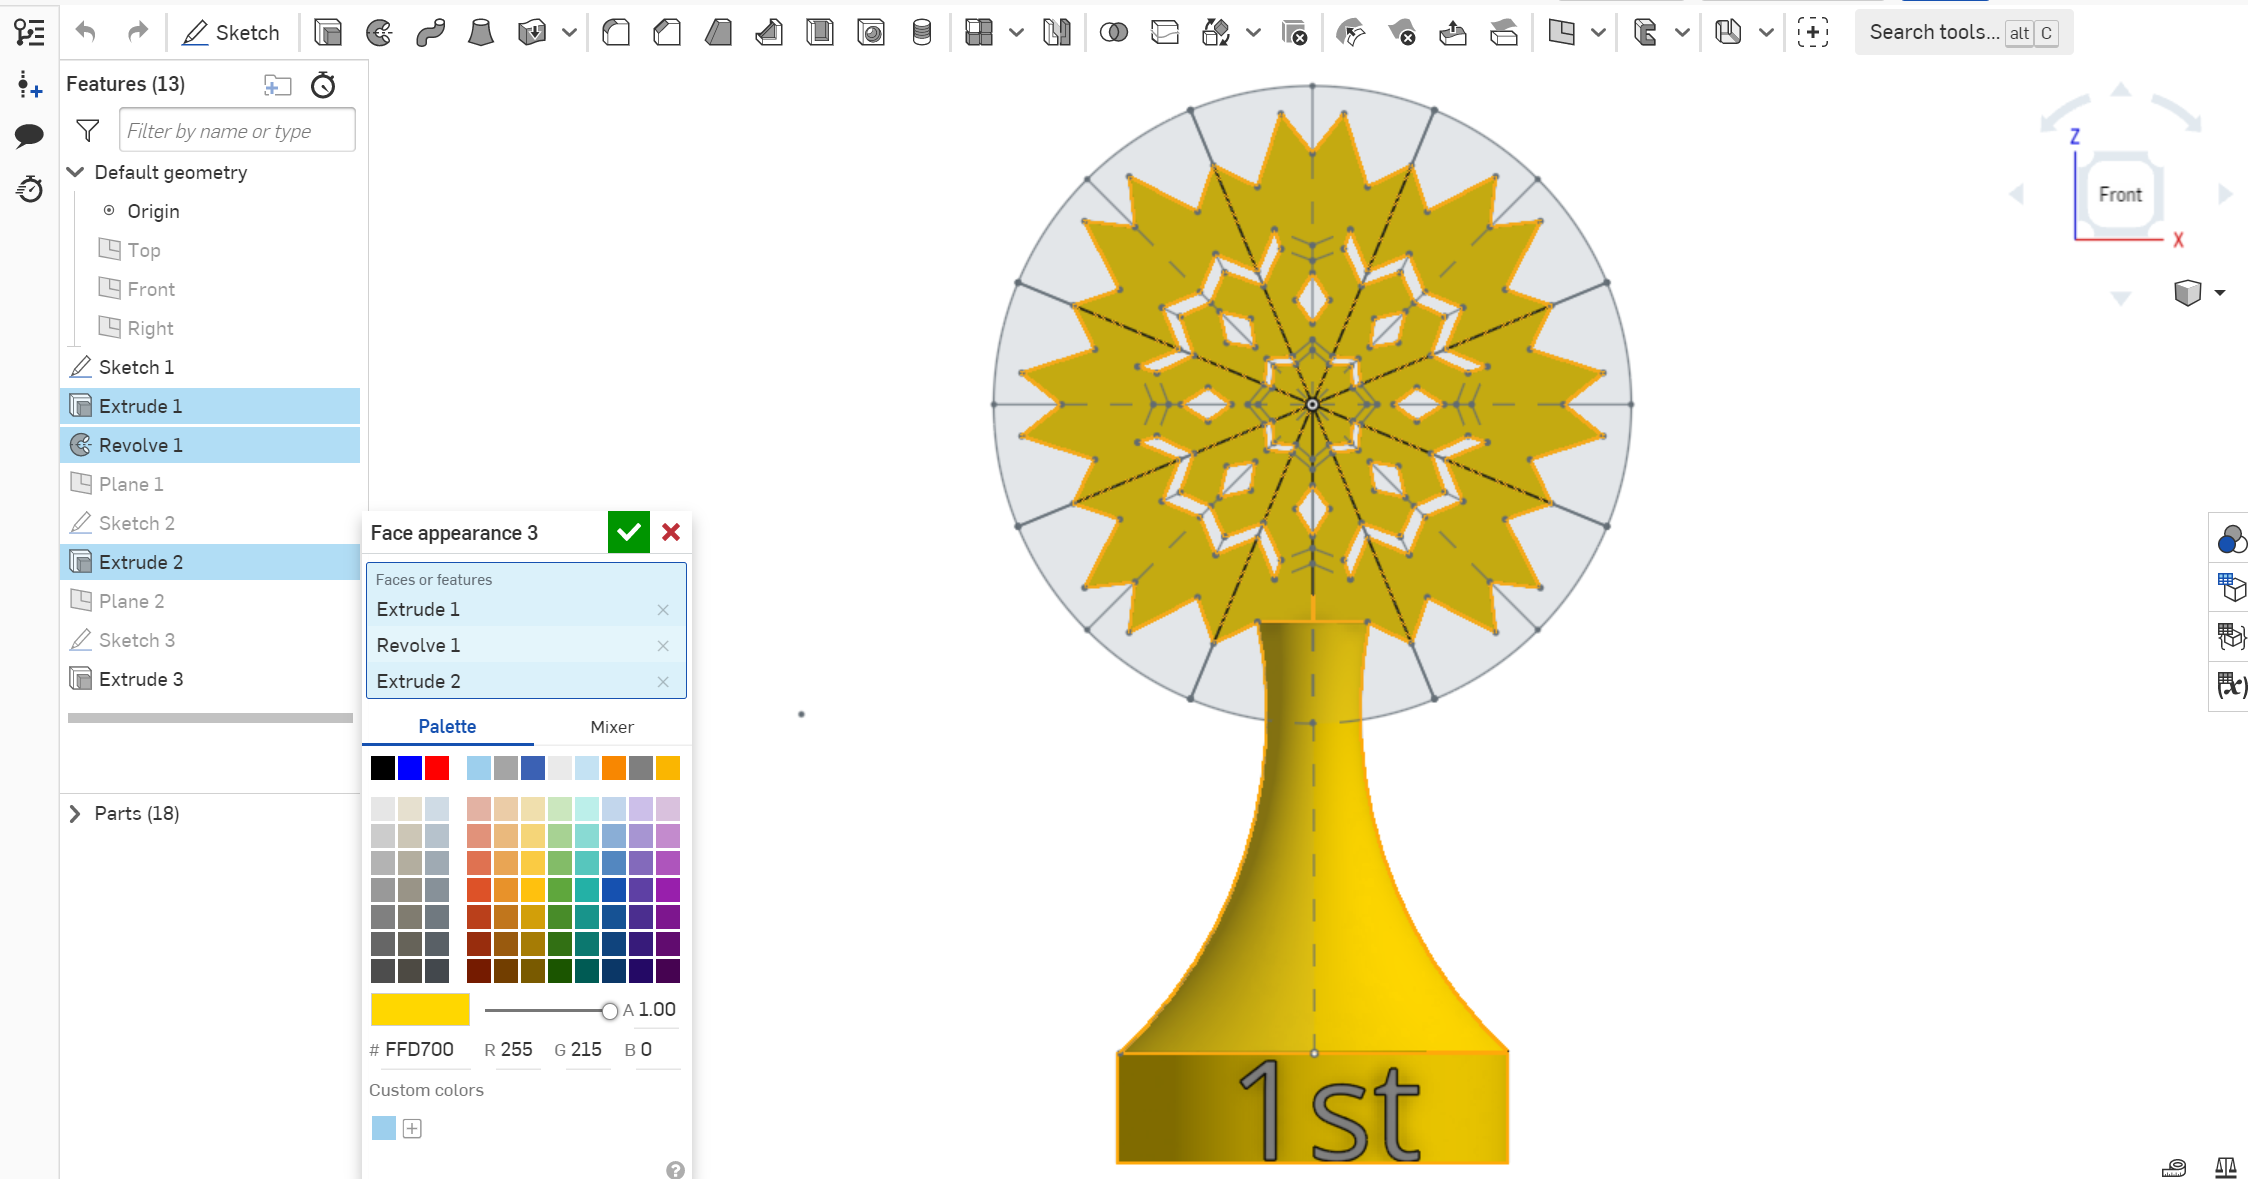Remove Revolve 1 from the faces list
Screen dimensions: 2248x1179
[663, 645]
